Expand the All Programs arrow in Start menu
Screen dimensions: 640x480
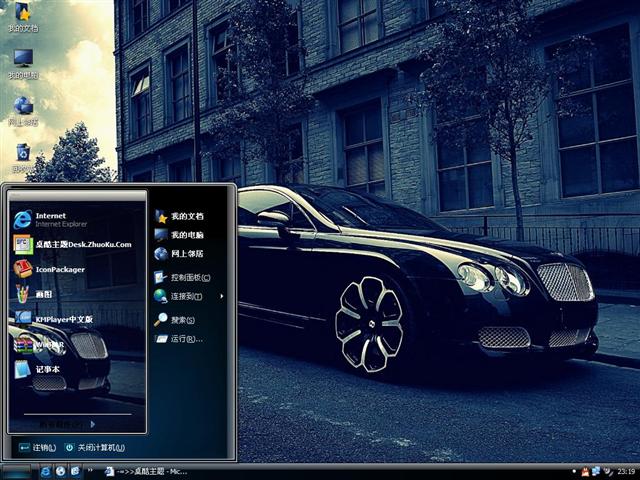click(x=92, y=424)
